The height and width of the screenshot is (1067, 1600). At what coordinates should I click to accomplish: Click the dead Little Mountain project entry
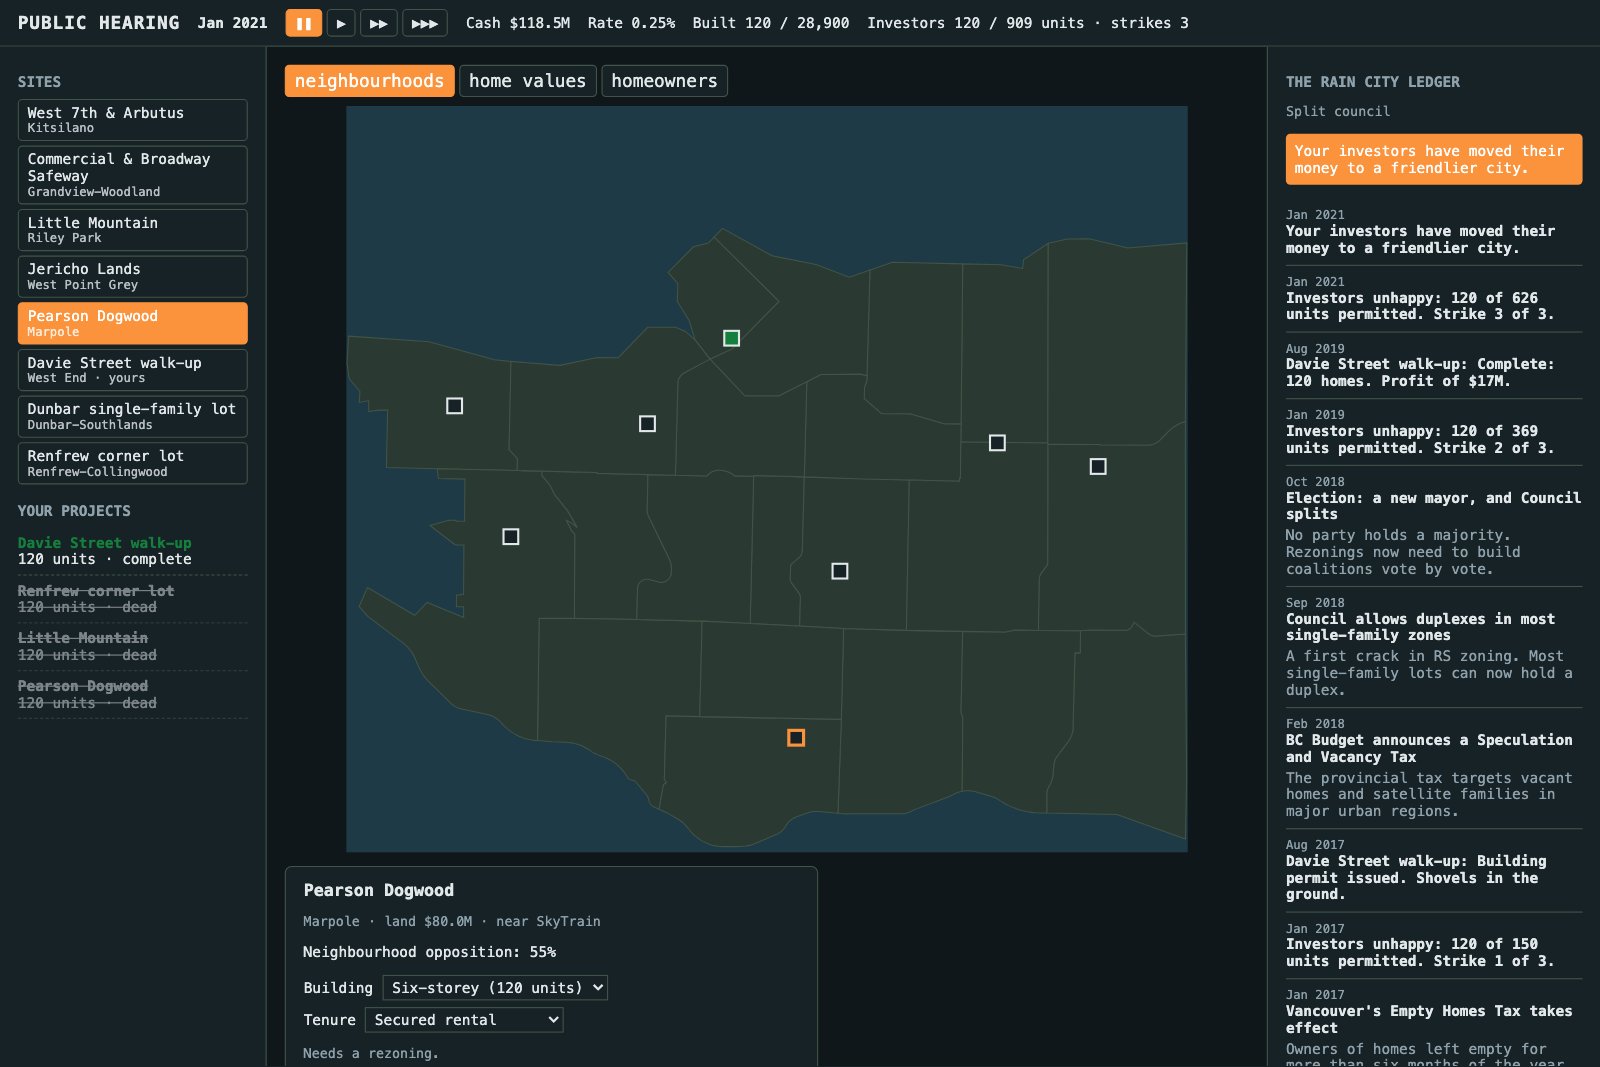[132, 646]
